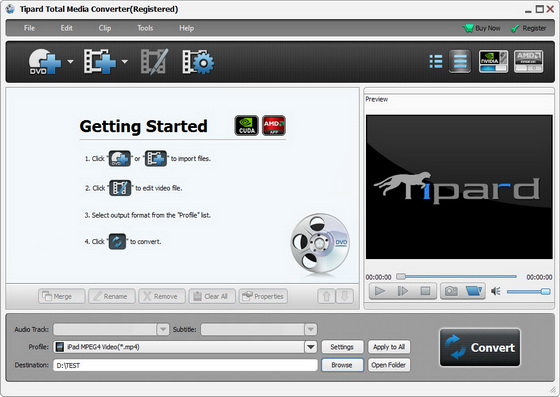Click the Edit video toolbar icon
Screen dimensions: 560x397
154,62
